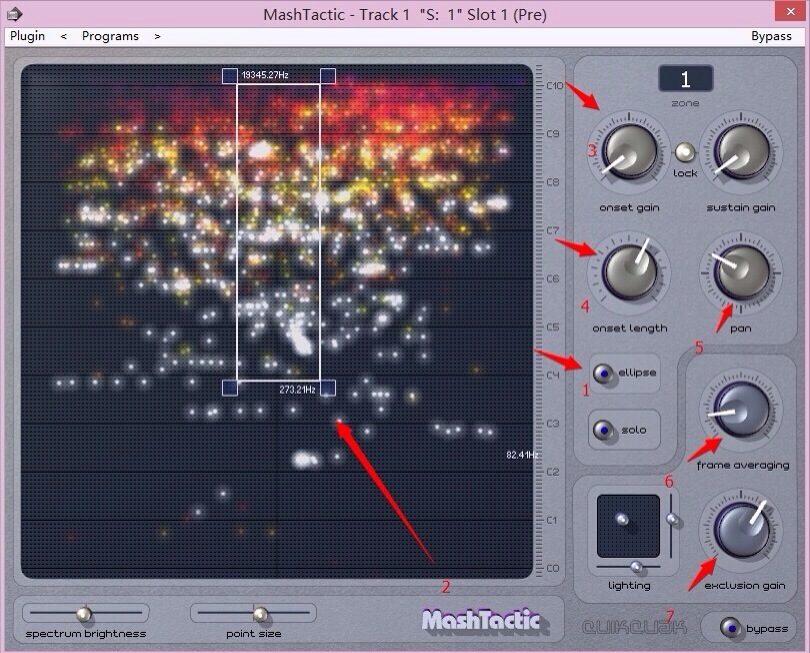Viewport: 810px width, 653px height.
Task: Click the zone number display
Action: (x=686, y=79)
